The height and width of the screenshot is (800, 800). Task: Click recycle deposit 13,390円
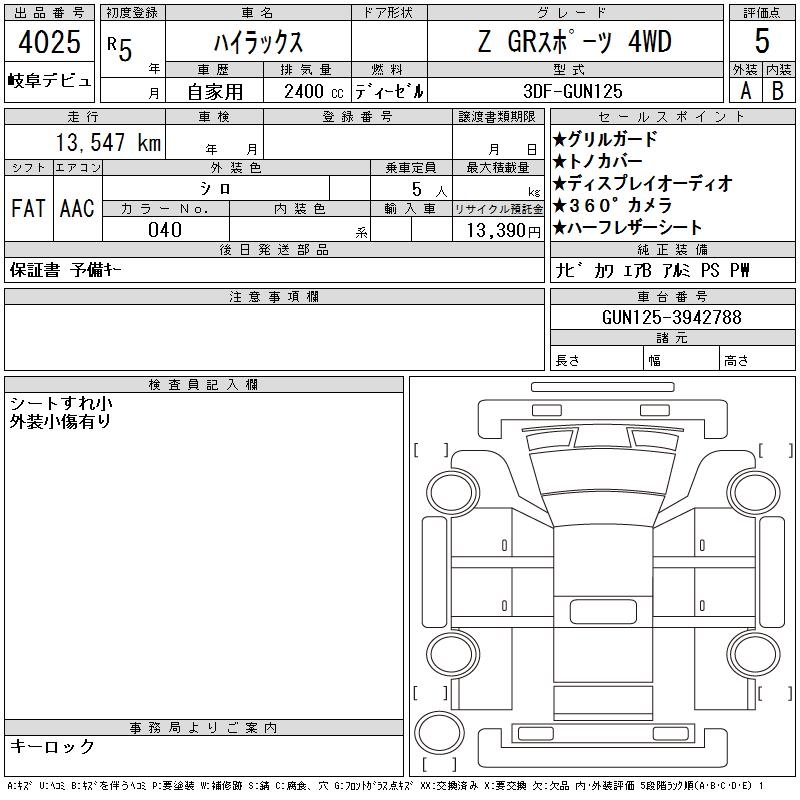pos(503,230)
